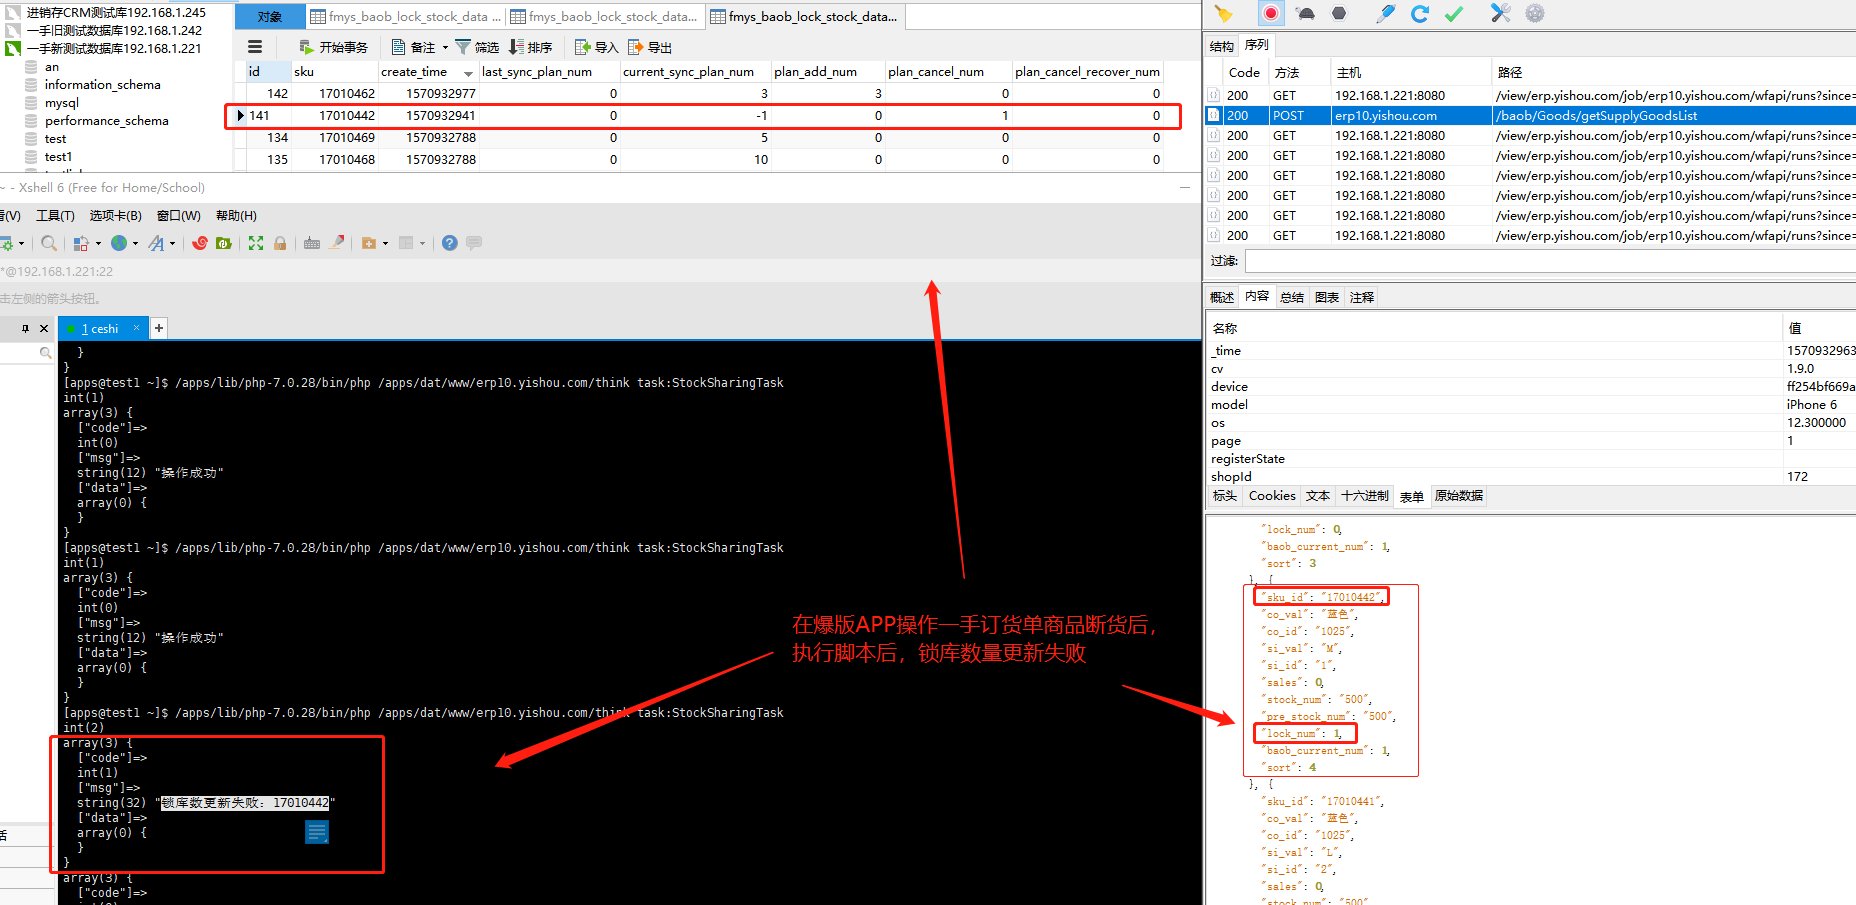Open the globe icon dropdown arrow

[135, 243]
